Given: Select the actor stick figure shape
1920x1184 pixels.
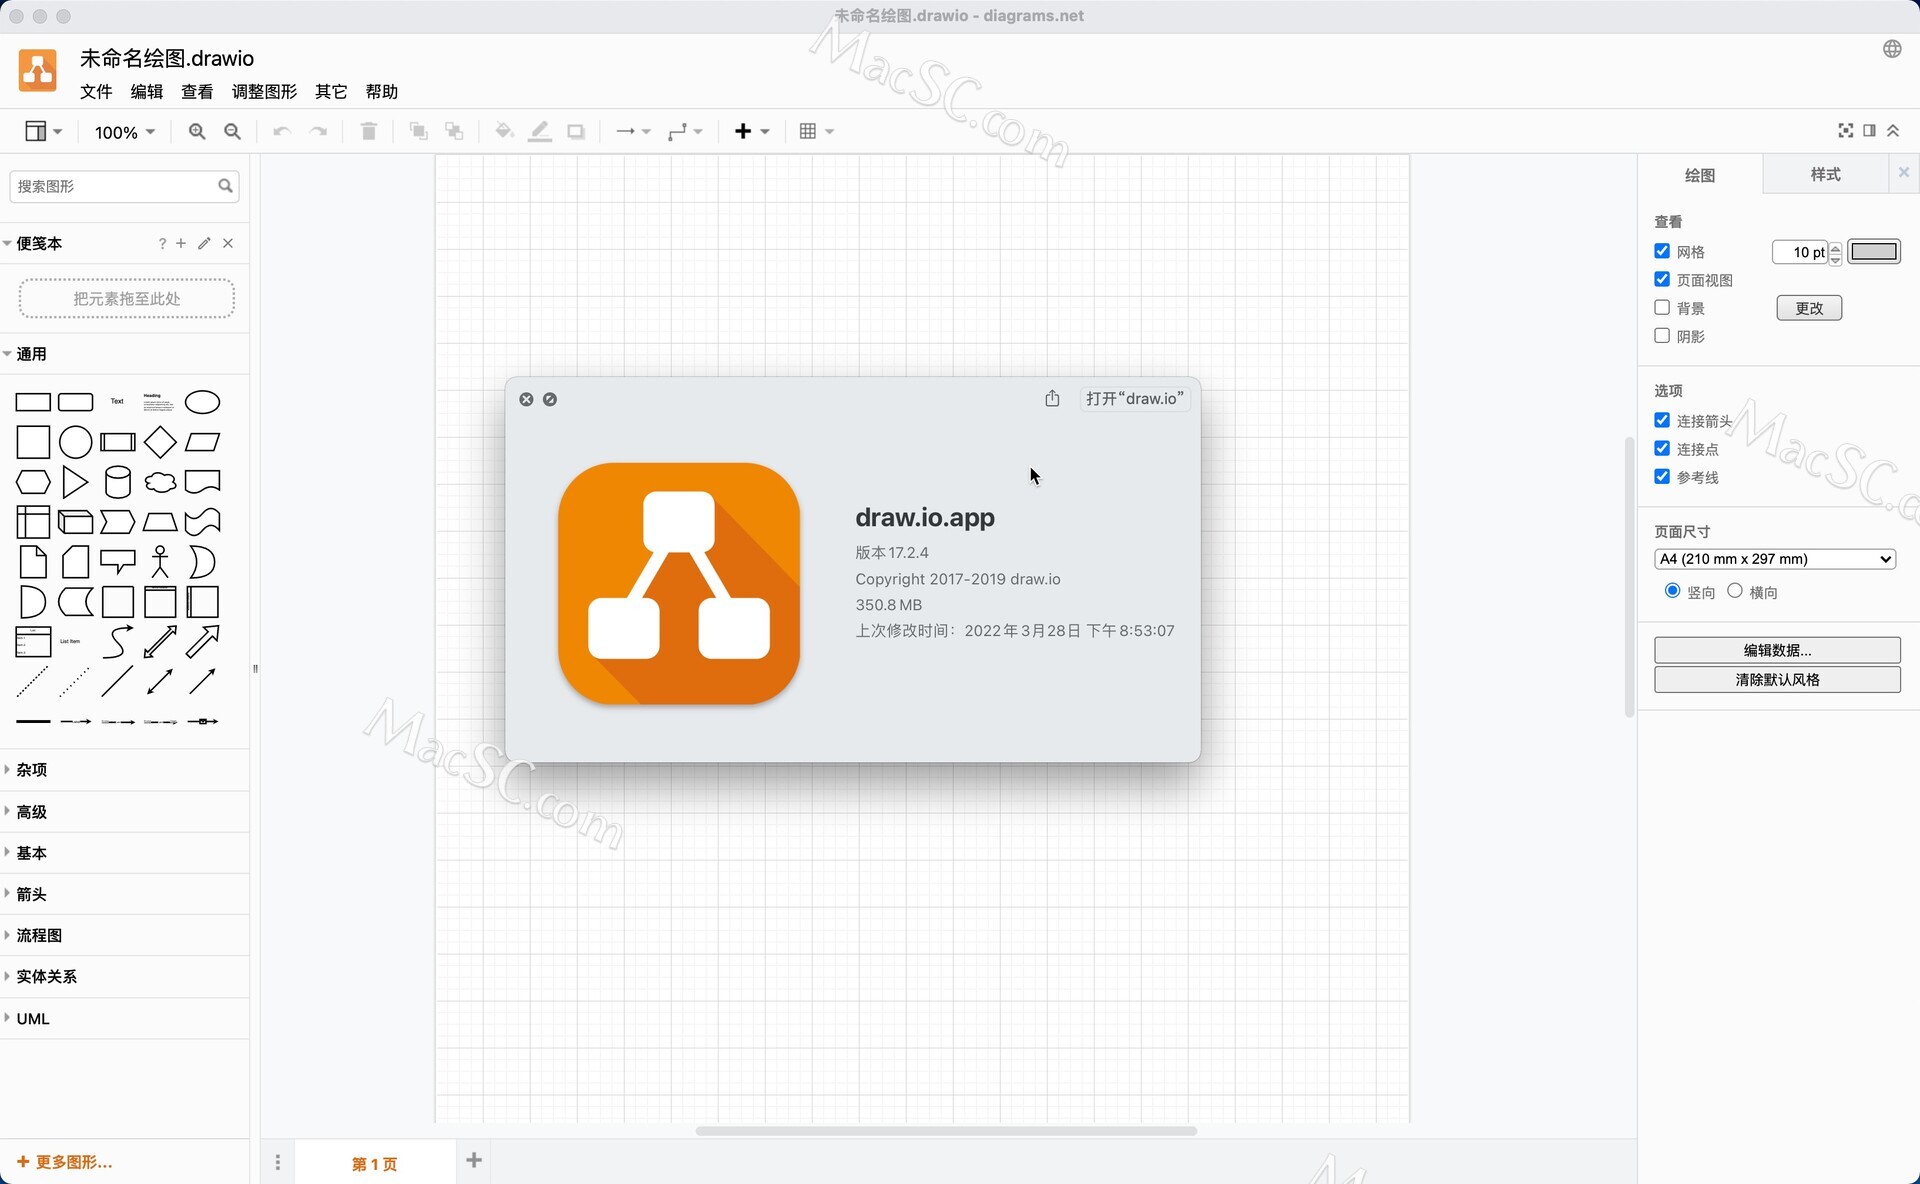Looking at the screenshot, I should coord(160,562).
